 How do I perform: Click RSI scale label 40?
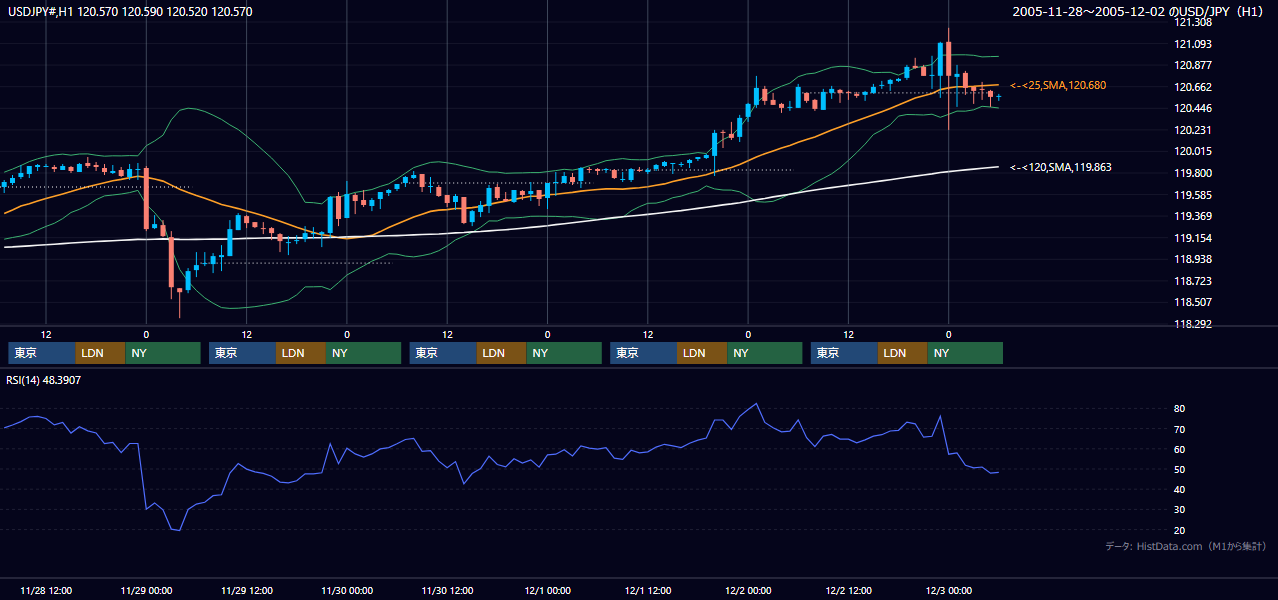[1180, 489]
